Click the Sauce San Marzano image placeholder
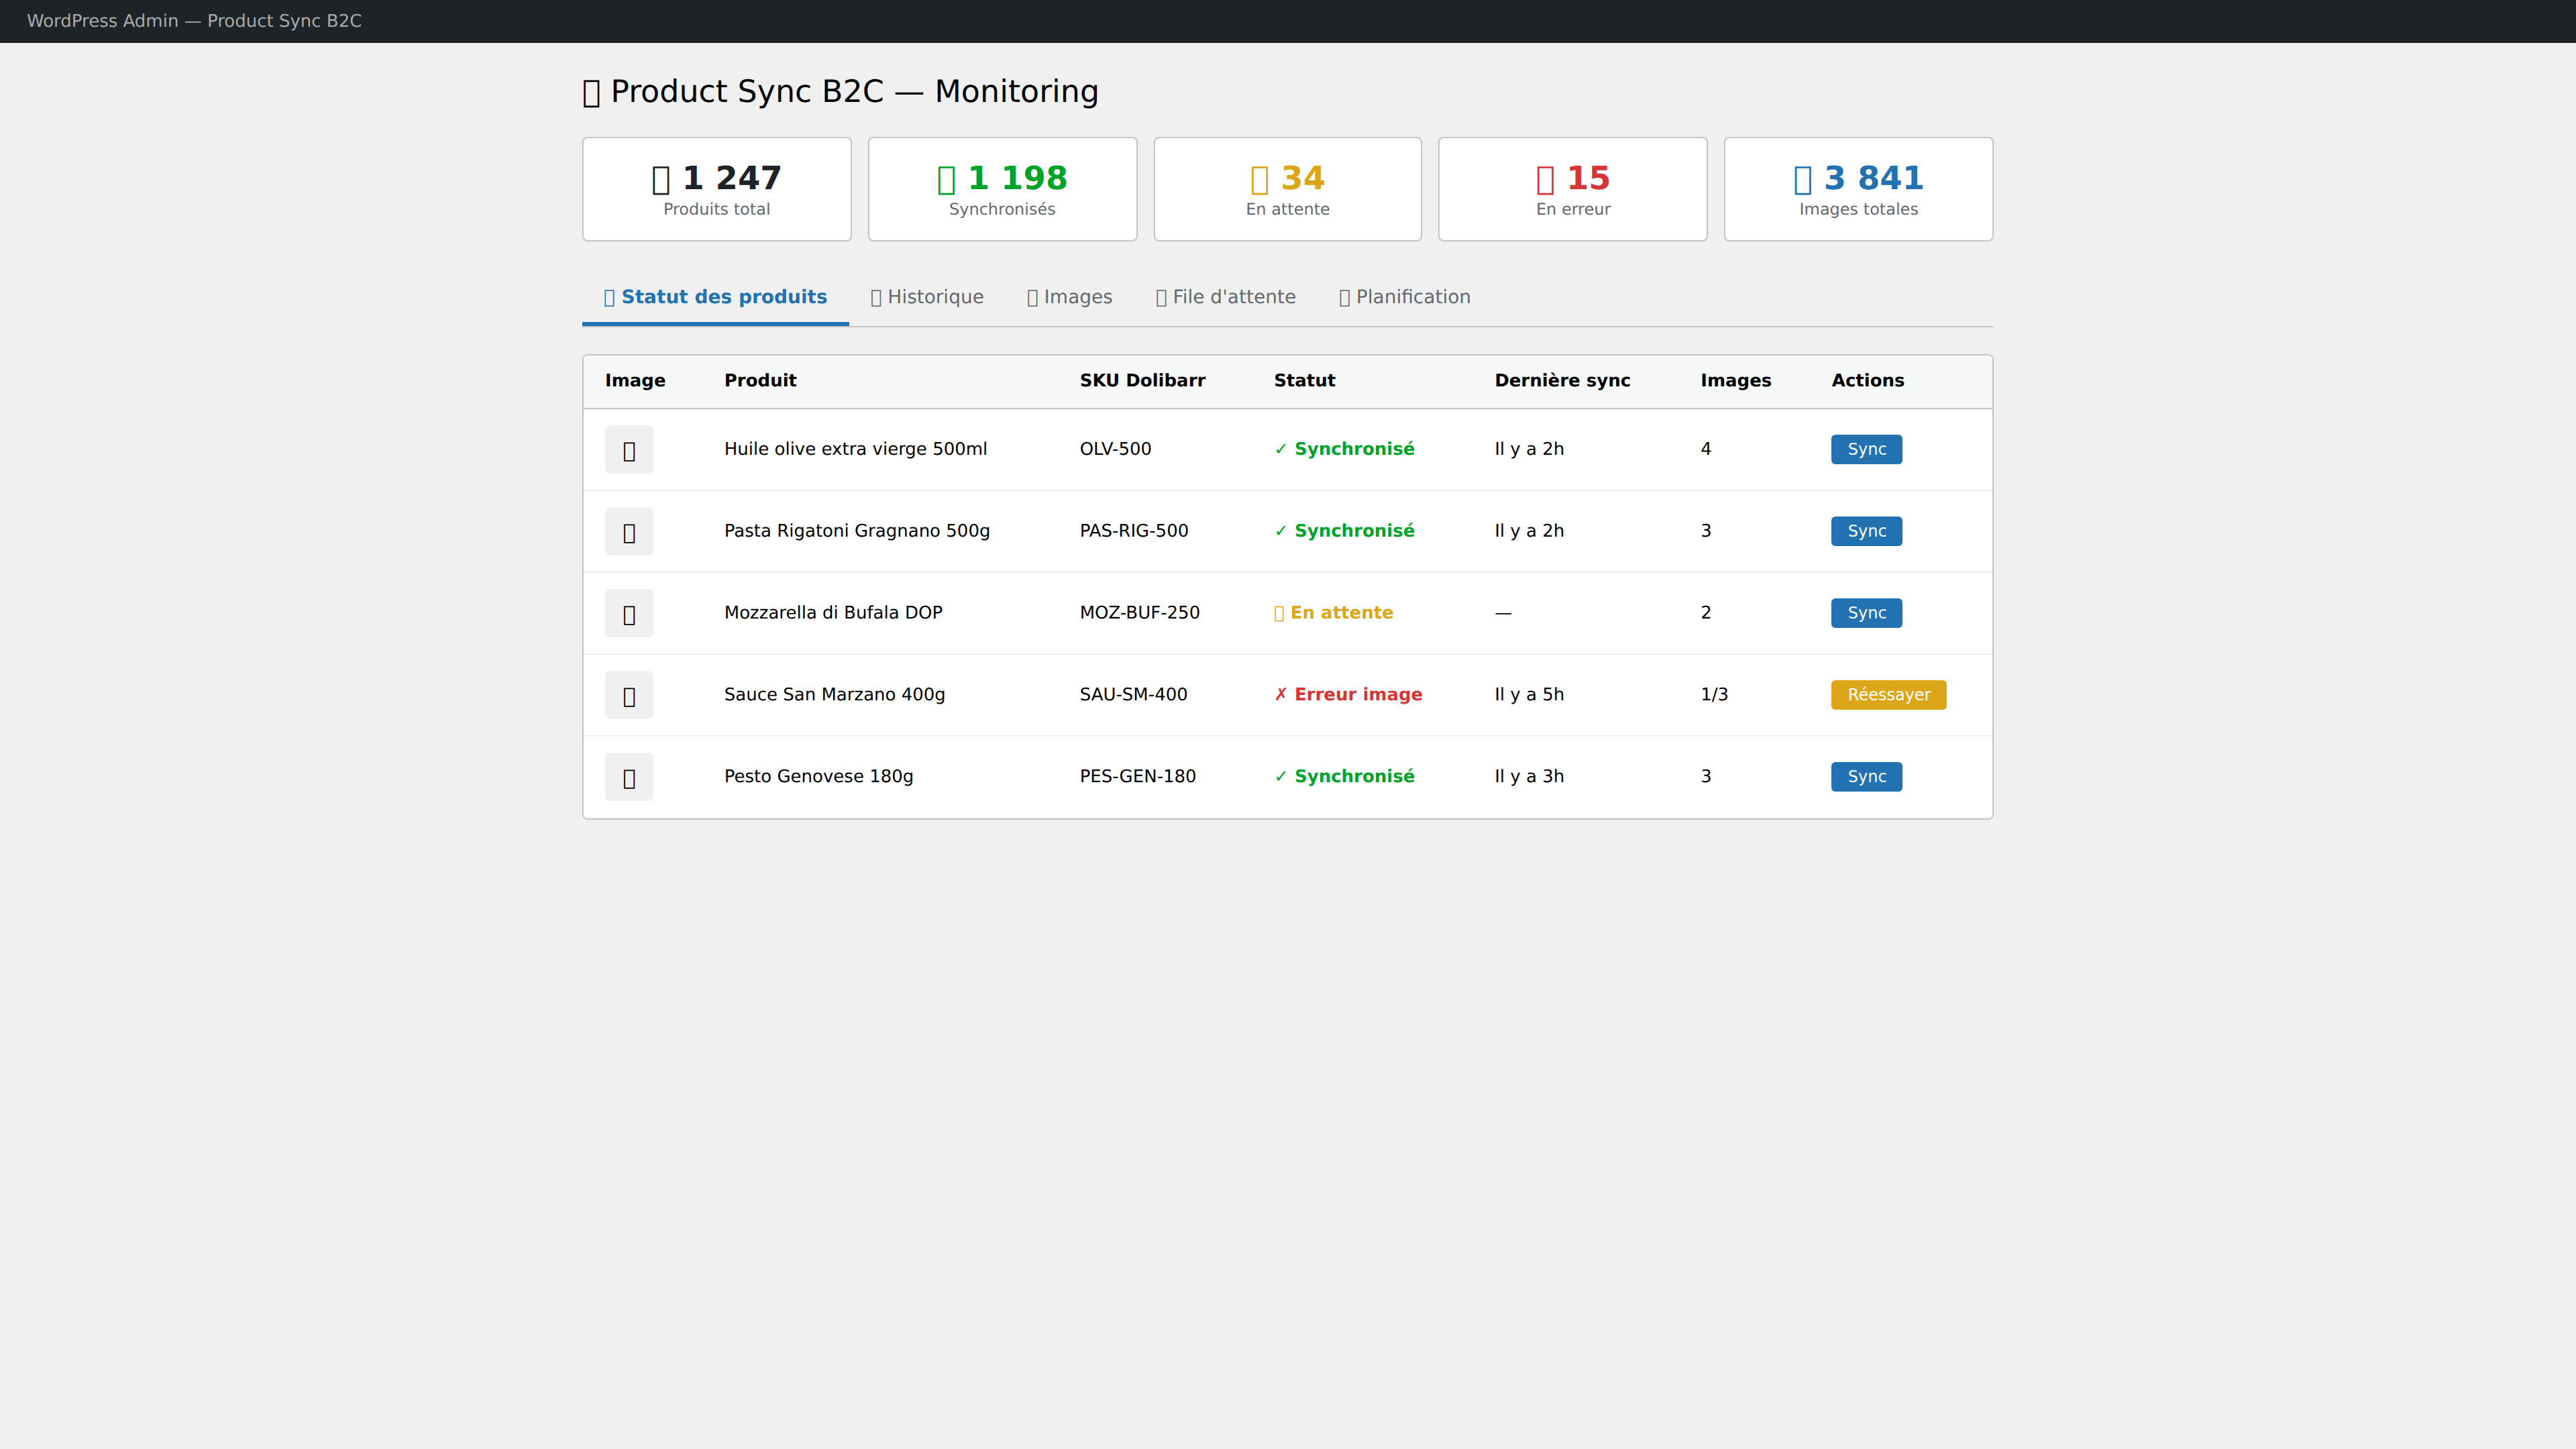This screenshot has height=1449, width=2576. point(628,694)
